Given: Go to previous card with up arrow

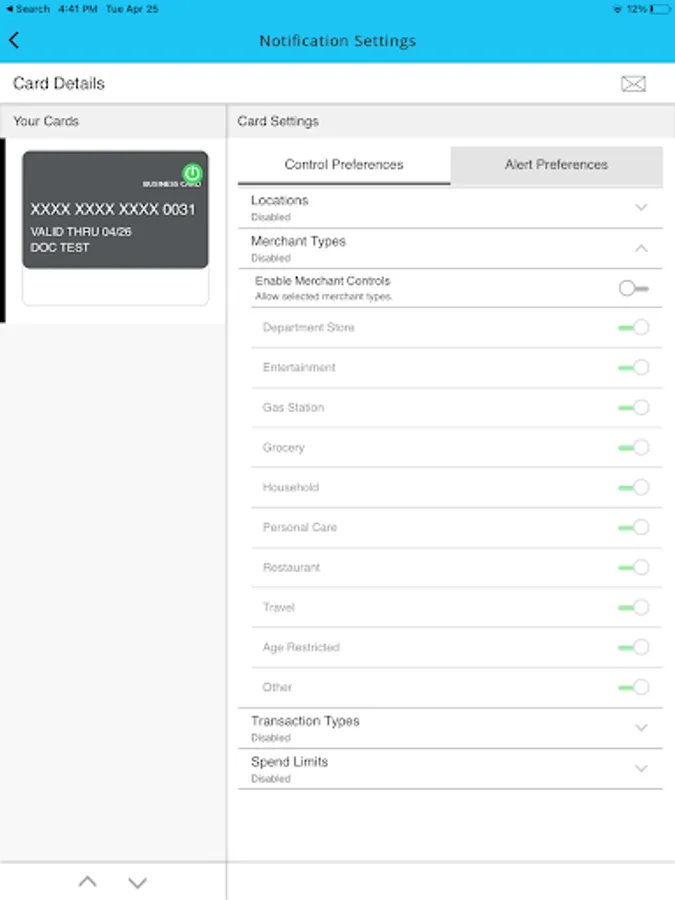Looking at the screenshot, I should (x=88, y=882).
